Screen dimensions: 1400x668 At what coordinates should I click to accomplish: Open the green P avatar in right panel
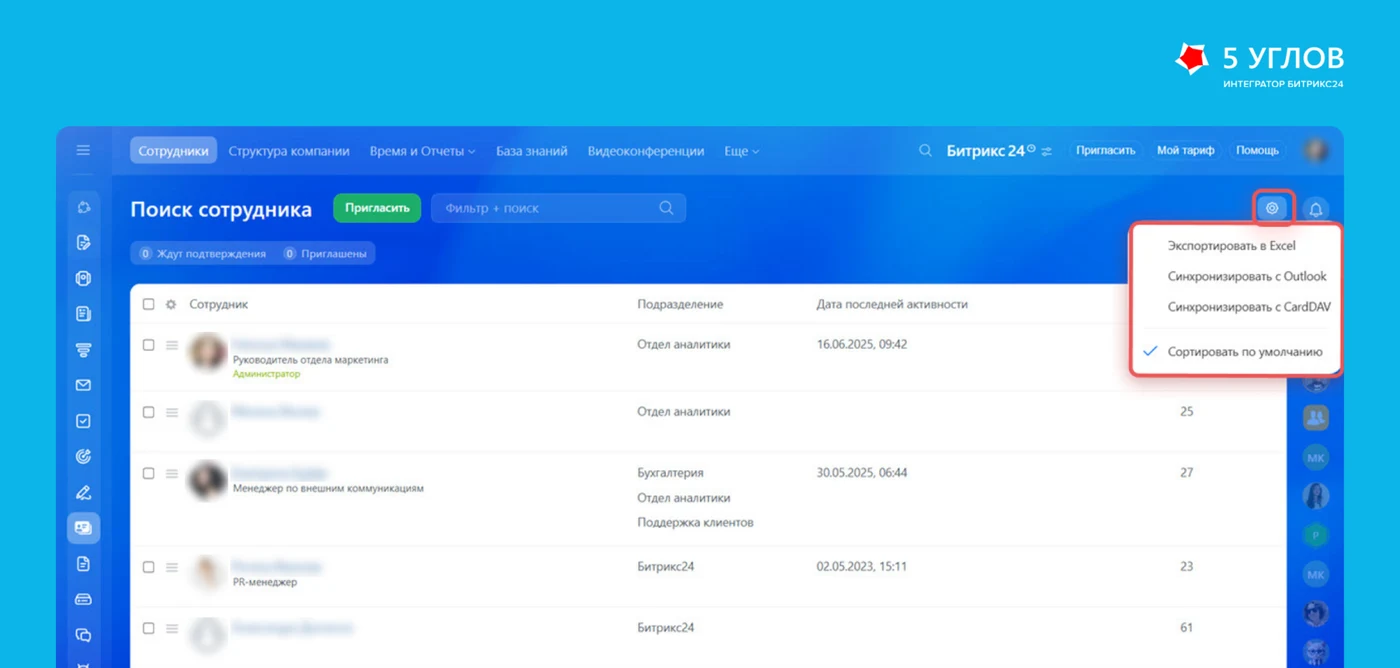[1316, 535]
